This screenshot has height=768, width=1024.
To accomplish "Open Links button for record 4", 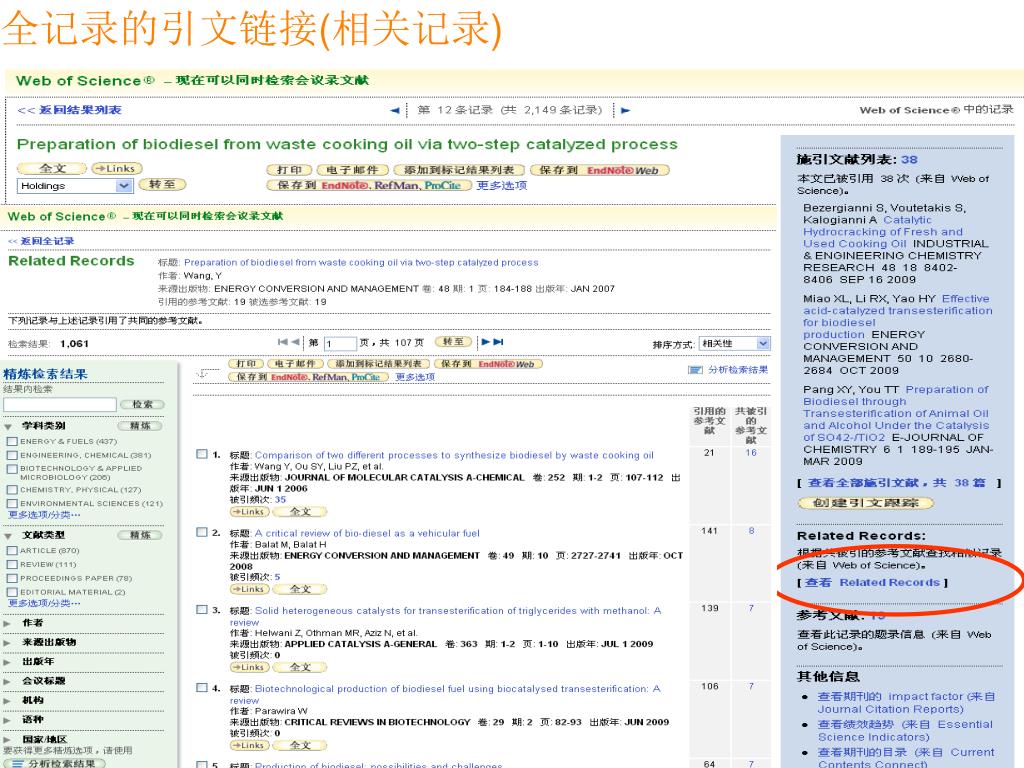I will click(x=249, y=745).
